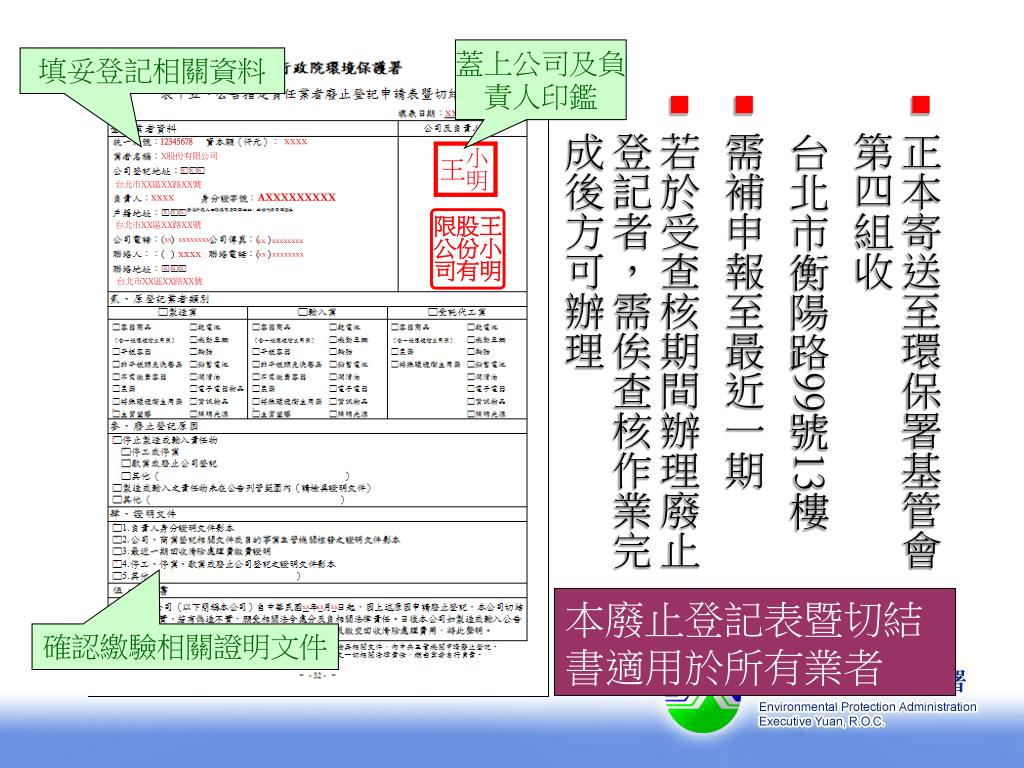Check the 歇業或廢止公司登記 option
This screenshot has width=1024, height=768.
tap(126, 464)
